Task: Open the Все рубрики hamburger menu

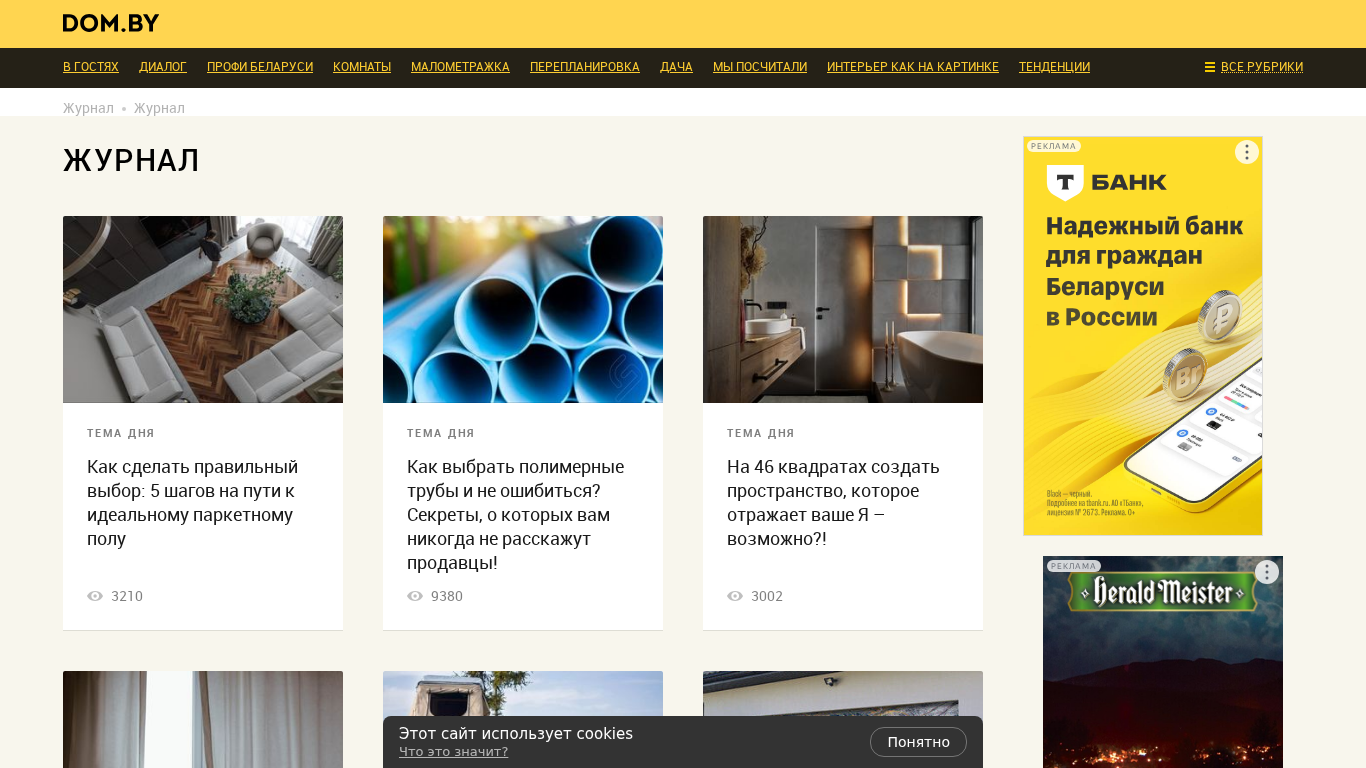Action: [1254, 67]
